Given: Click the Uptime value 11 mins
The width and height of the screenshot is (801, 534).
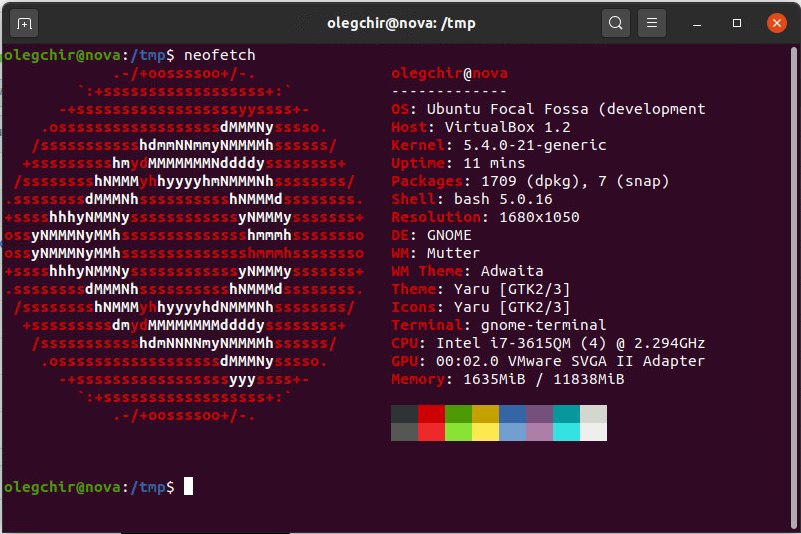Looking at the screenshot, I should coord(494,163).
